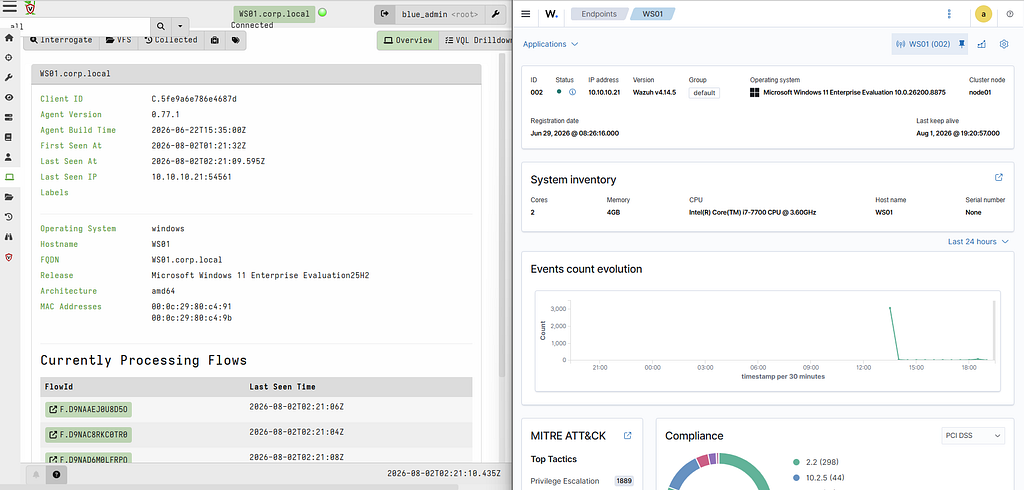This screenshot has width=1024, height=490.
Task: Open MITRE ATT&CK external link icon
Action: [628, 436]
